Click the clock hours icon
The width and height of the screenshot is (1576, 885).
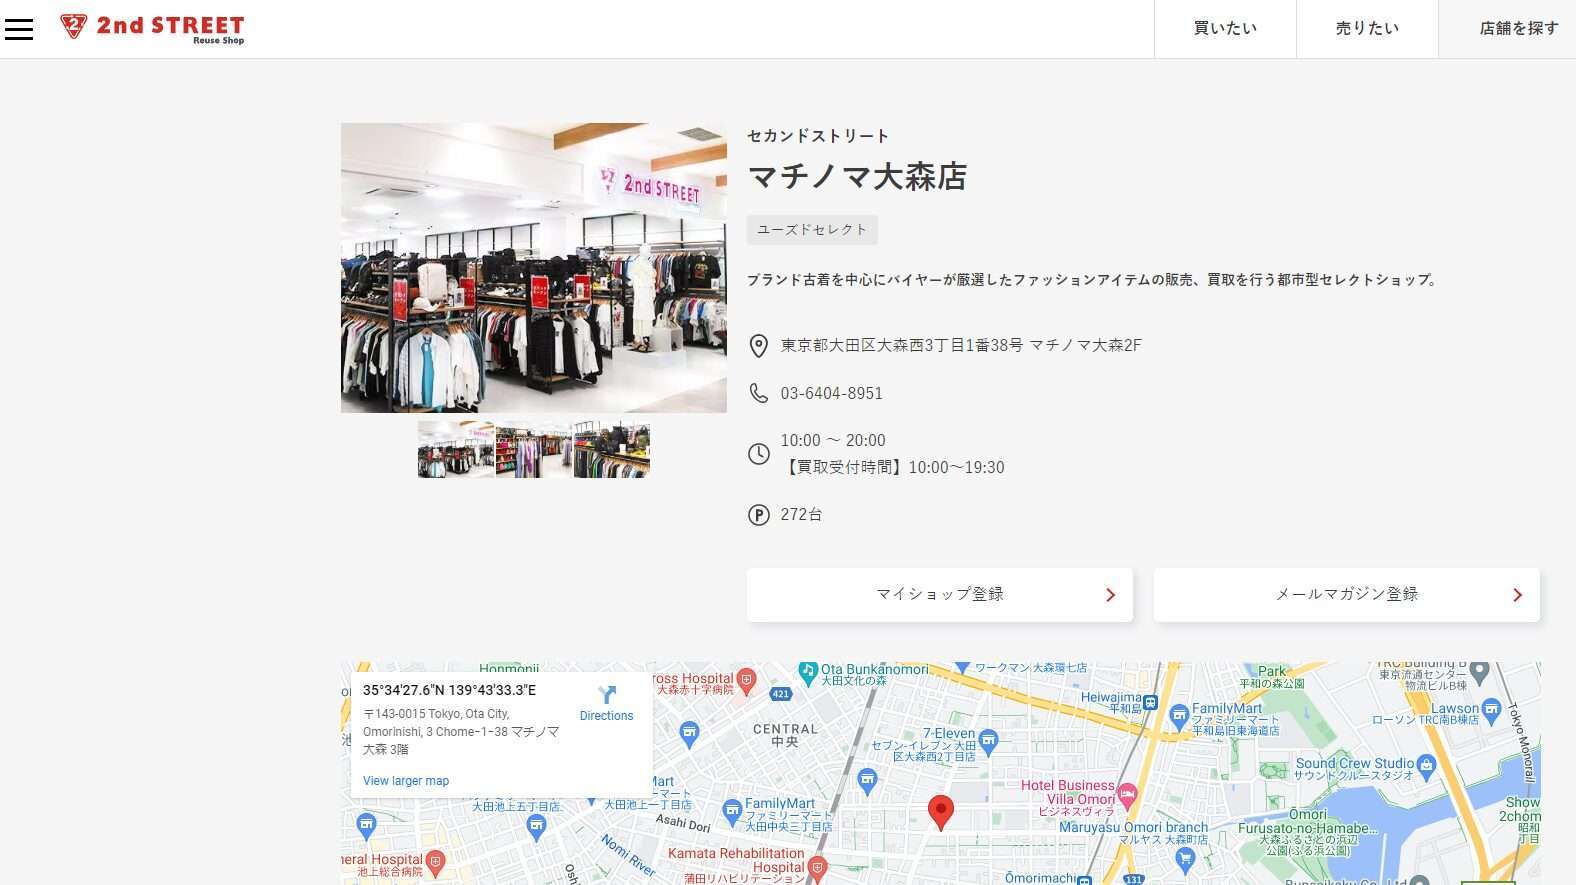[x=759, y=454]
